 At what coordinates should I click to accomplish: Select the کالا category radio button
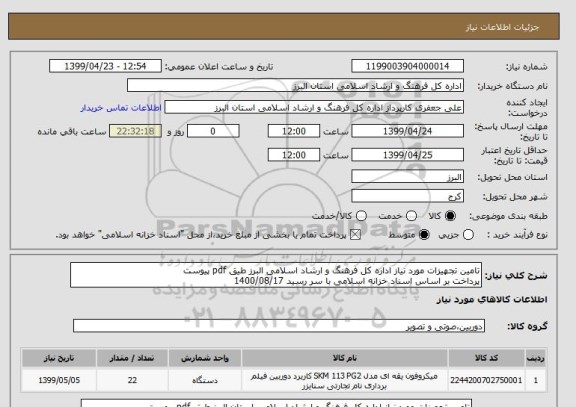pos(450,216)
